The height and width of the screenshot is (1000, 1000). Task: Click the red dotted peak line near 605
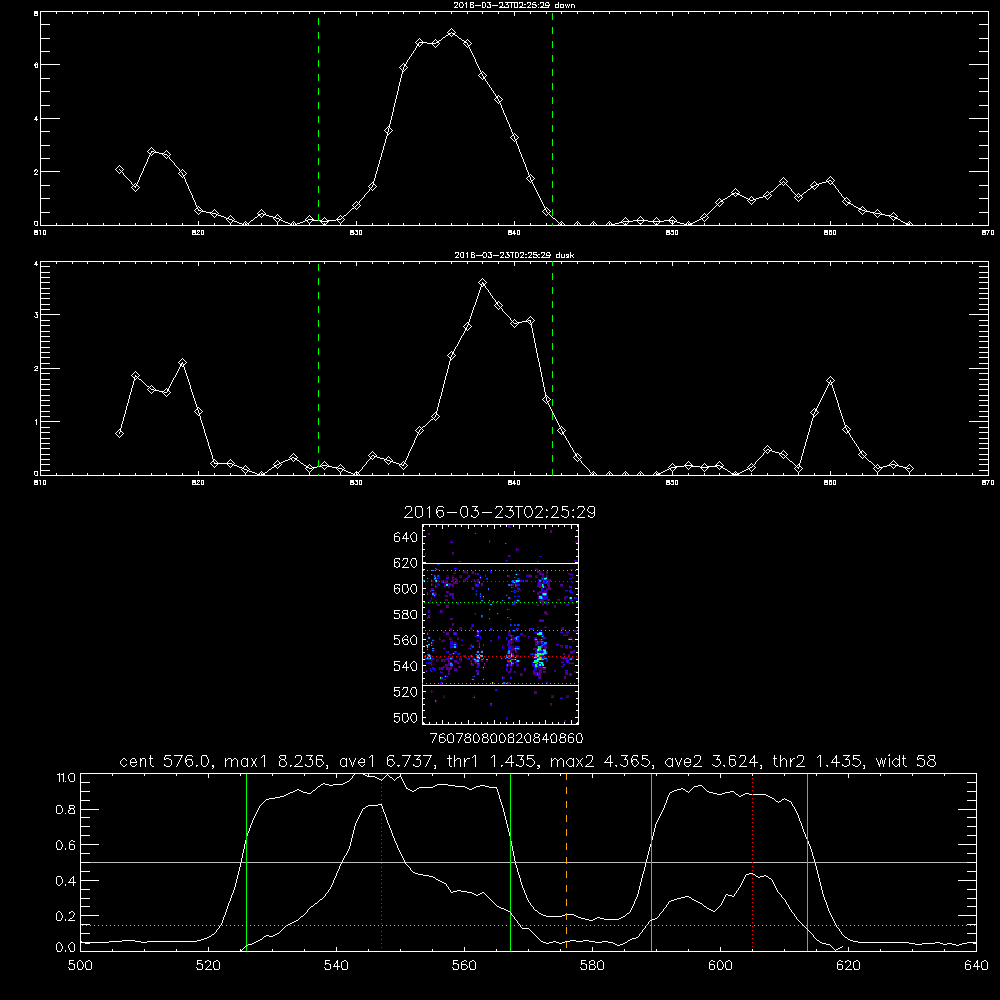(x=753, y=862)
